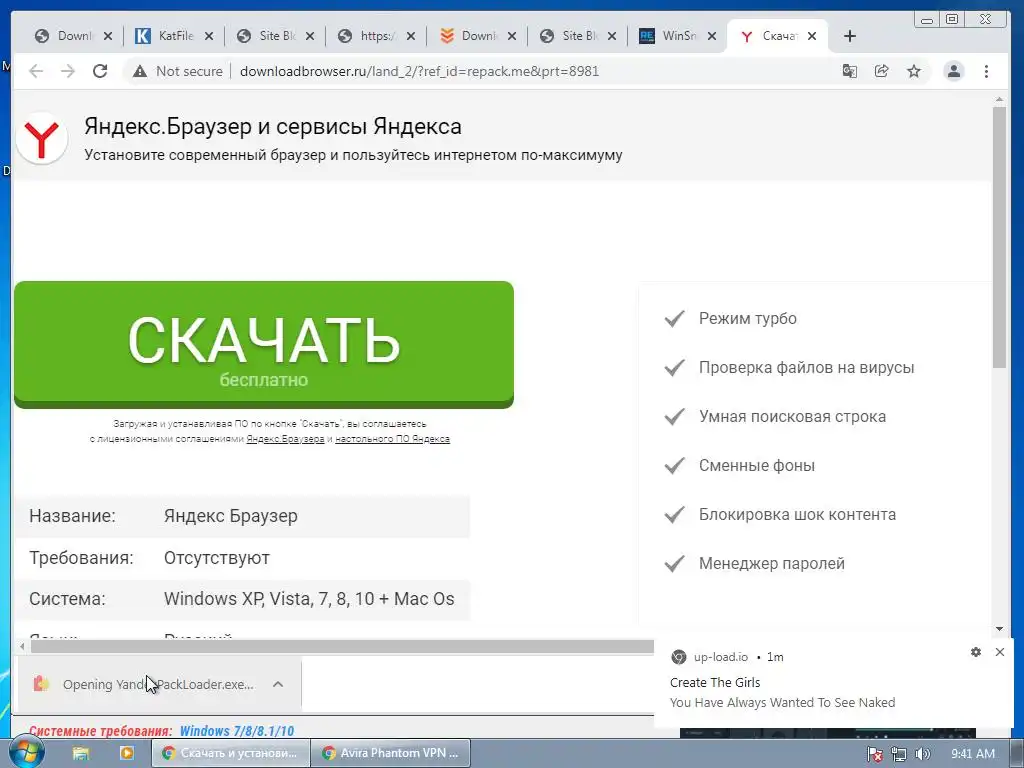Bookmark this page with the star
The image size is (1024, 768).
coord(914,71)
